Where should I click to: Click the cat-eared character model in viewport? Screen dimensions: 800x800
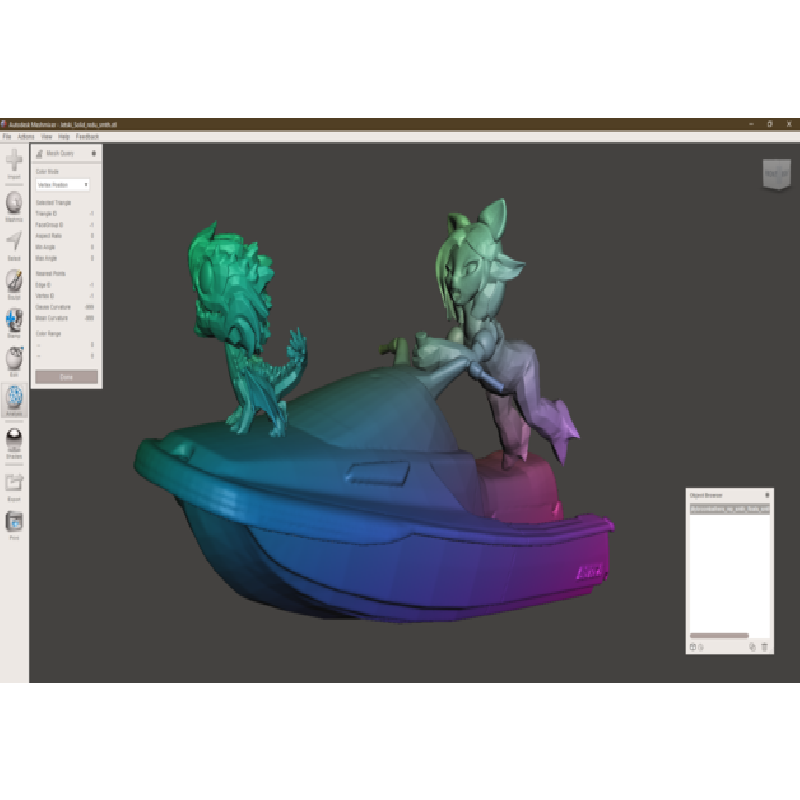pyautogui.click(x=490, y=327)
